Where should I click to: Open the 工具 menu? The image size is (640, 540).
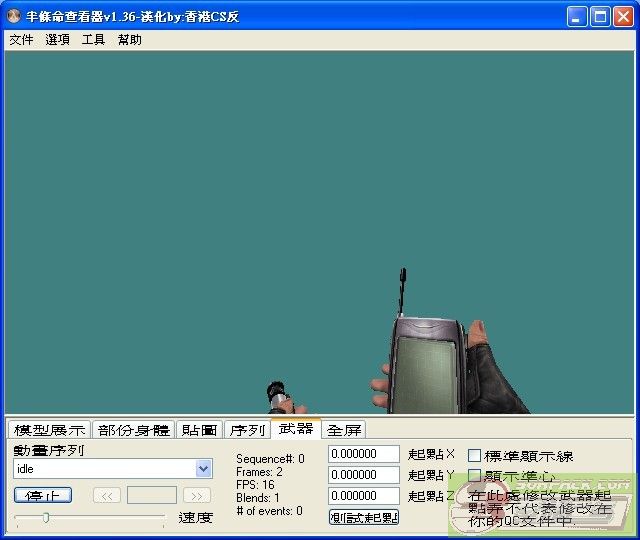pyautogui.click(x=93, y=40)
